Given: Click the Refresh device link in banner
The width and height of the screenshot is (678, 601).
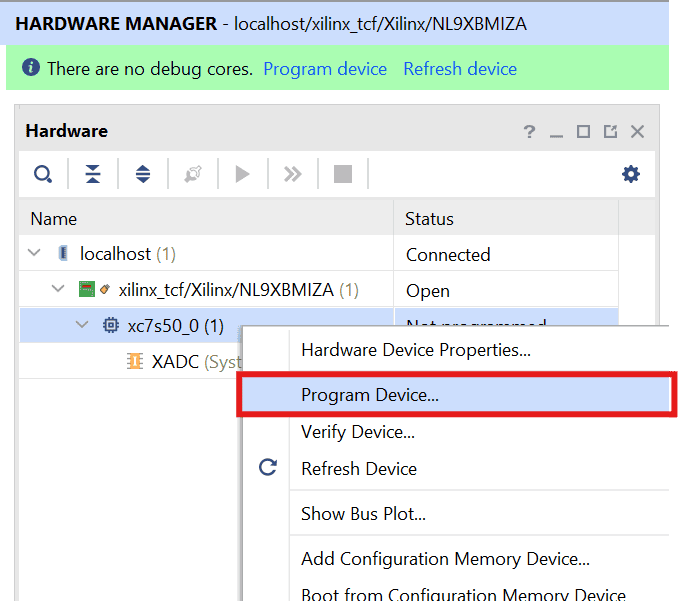Looking at the screenshot, I should pos(460,69).
